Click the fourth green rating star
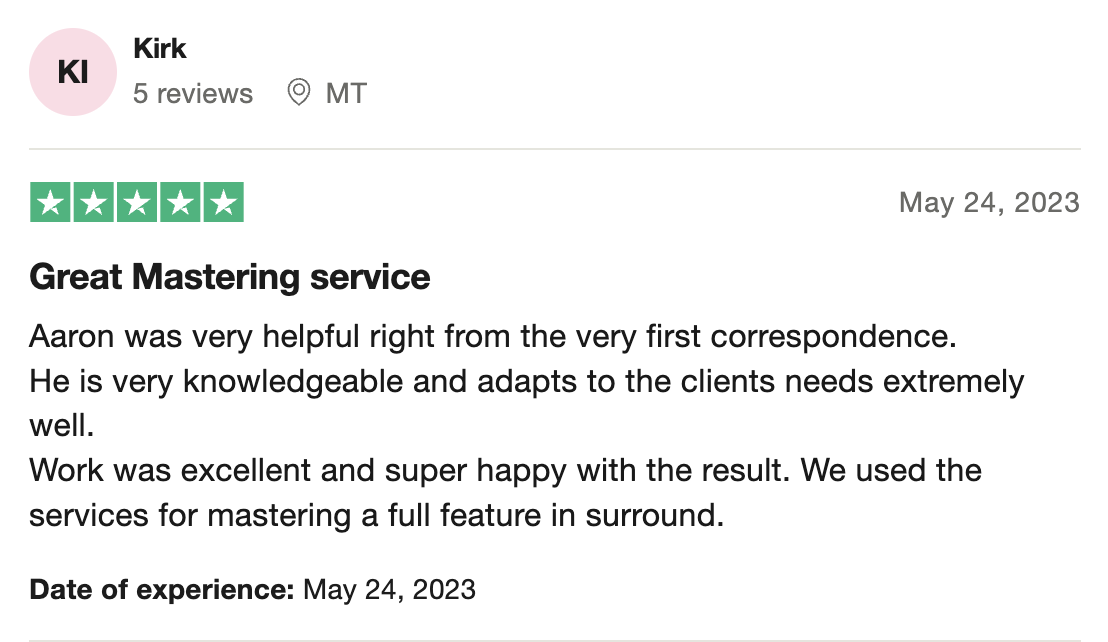This screenshot has width=1108, height=642. pyautogui.click(x=180, y=203)
